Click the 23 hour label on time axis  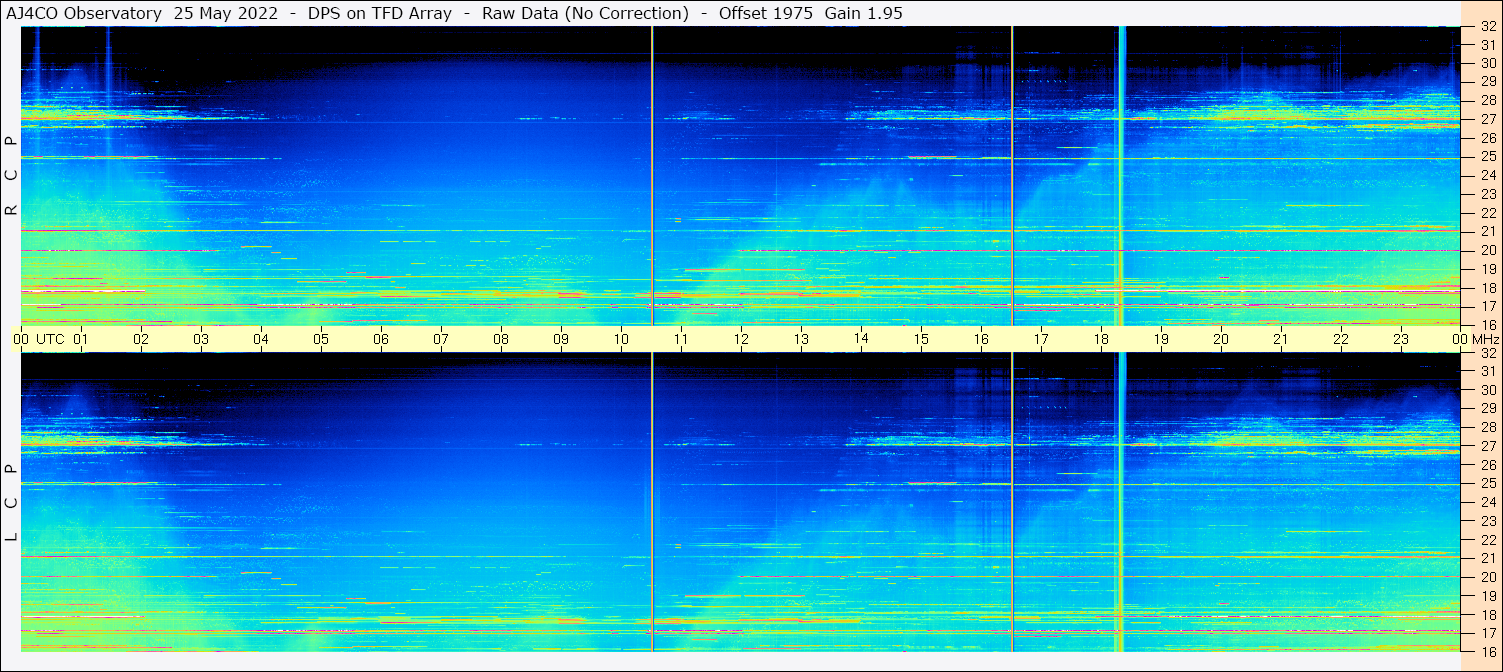pyautogui.click(x=1401, y=339)
